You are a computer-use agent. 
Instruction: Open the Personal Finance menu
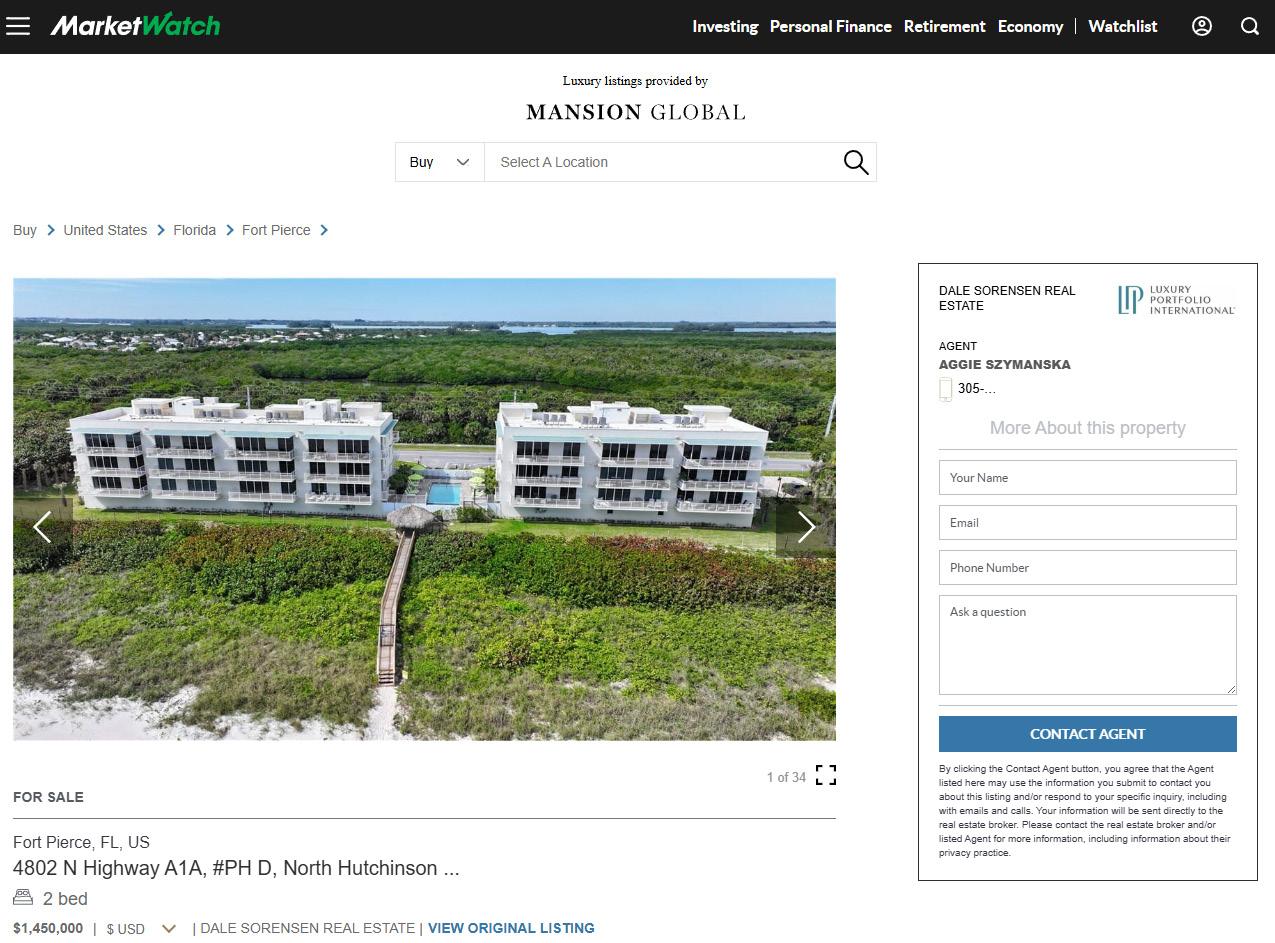click(830, 26)
